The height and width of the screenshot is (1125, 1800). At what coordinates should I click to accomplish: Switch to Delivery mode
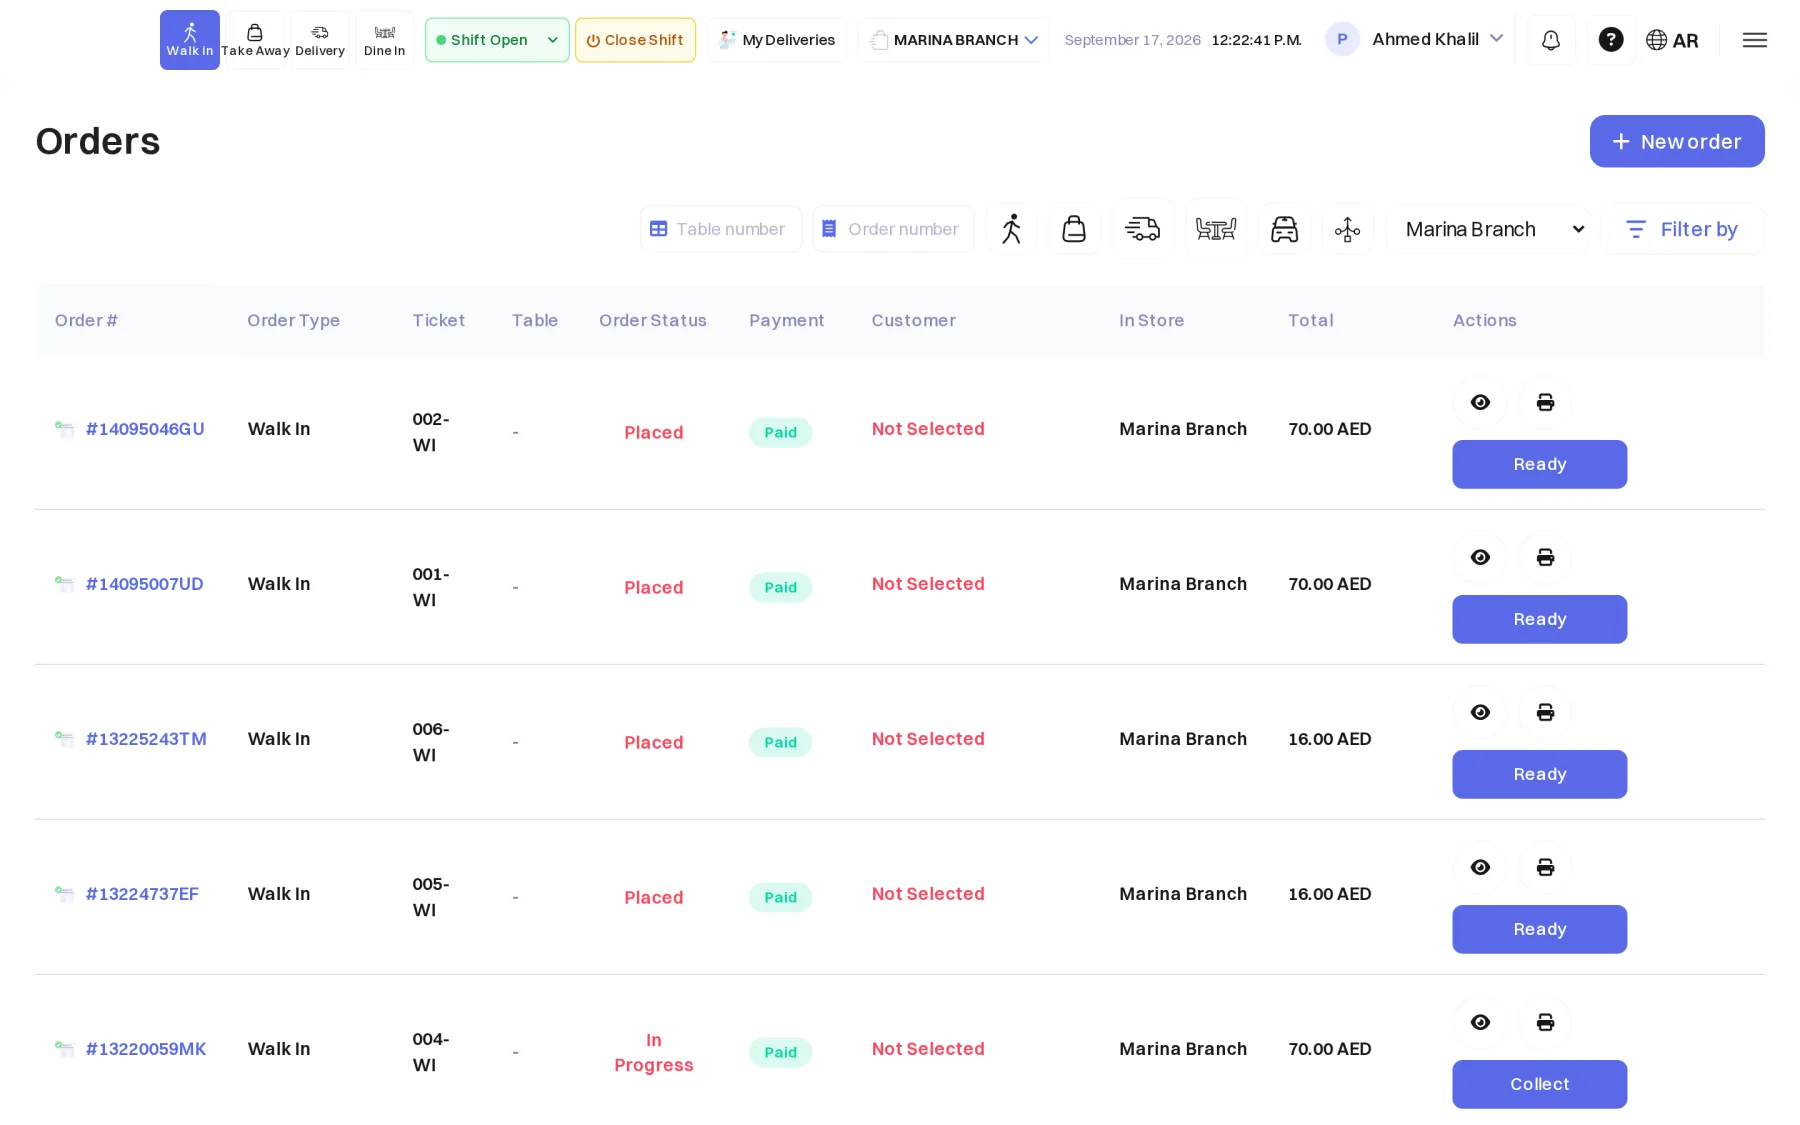(x=320, y=40)
